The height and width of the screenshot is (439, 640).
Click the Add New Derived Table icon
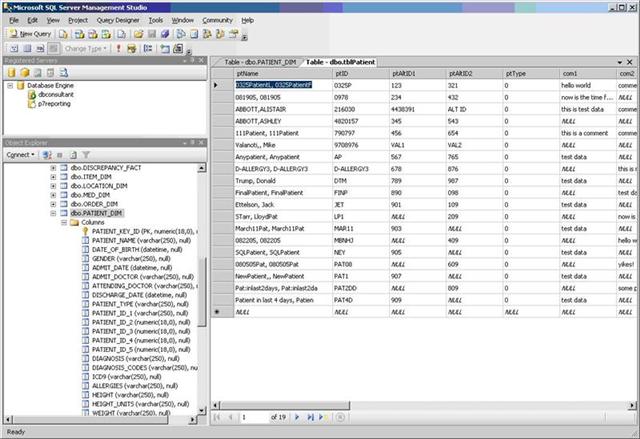tap(178, 49)
